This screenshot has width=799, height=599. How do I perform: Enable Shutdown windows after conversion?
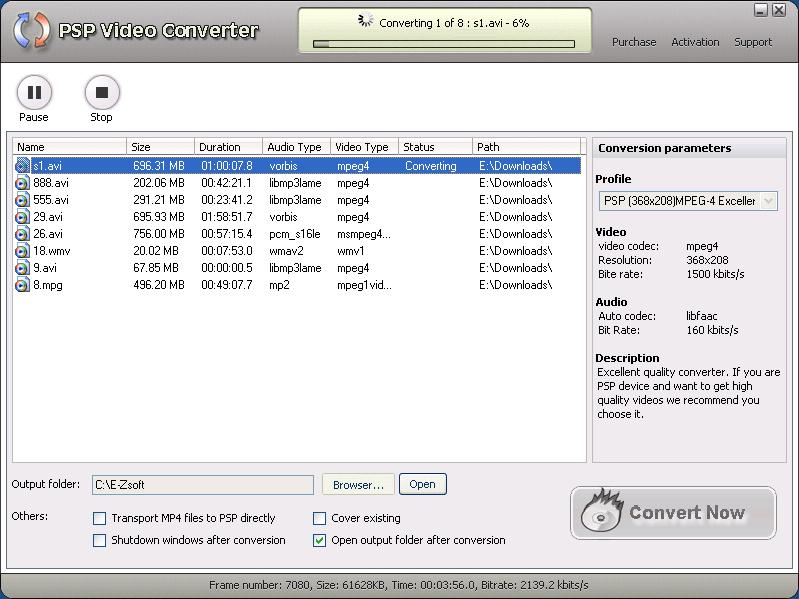[x=99, y=540]
